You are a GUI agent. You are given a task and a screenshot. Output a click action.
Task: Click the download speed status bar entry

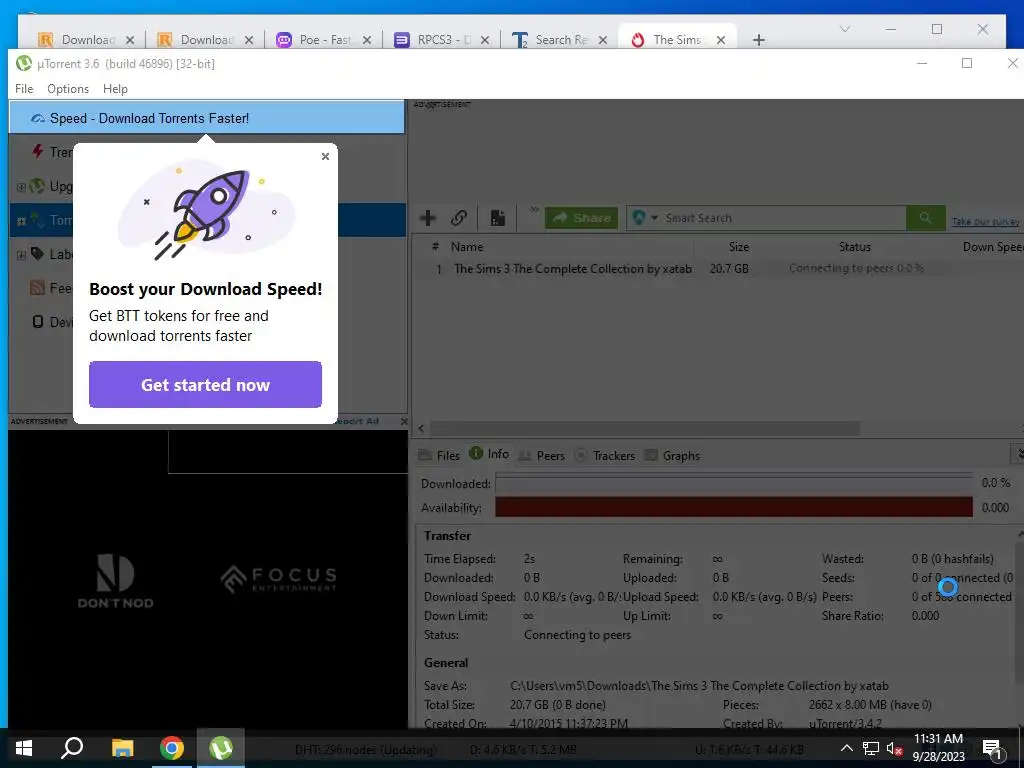click(x=522, y=750)
